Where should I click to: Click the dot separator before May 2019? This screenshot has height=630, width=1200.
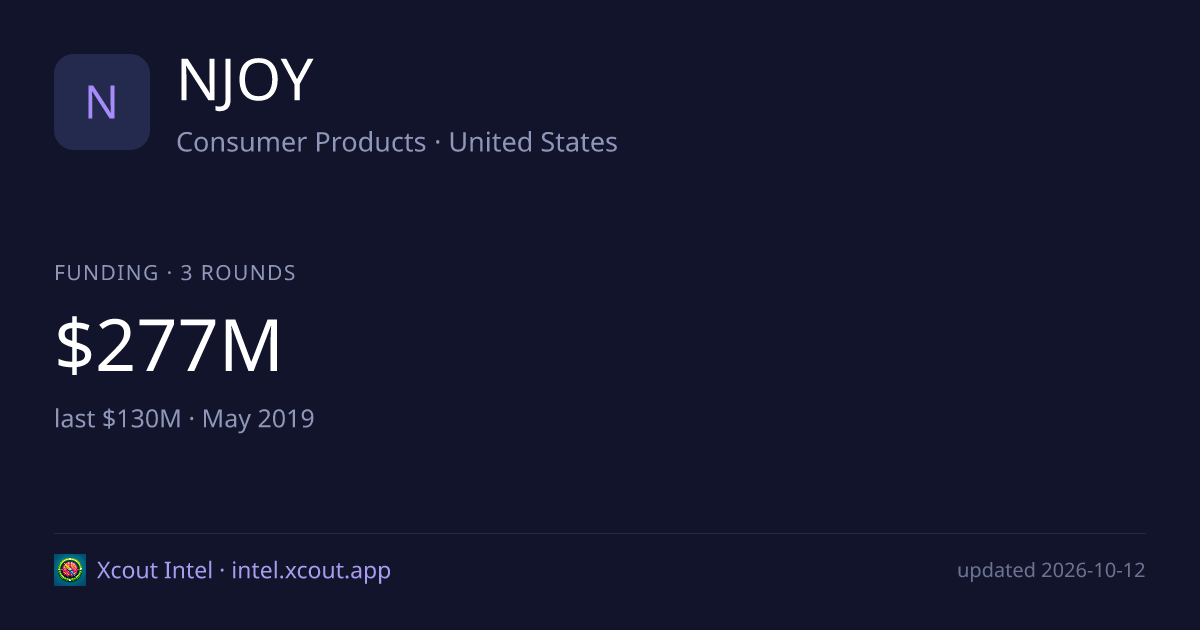(x=192, y=419)
